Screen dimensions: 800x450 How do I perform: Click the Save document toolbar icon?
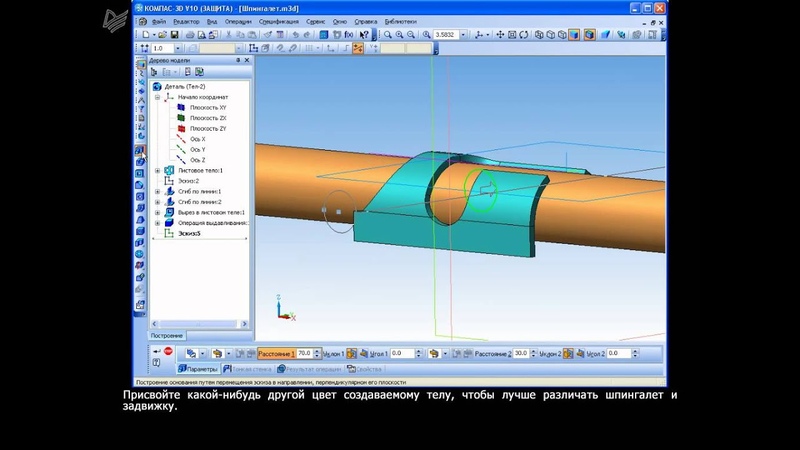[x=174, y=35]
